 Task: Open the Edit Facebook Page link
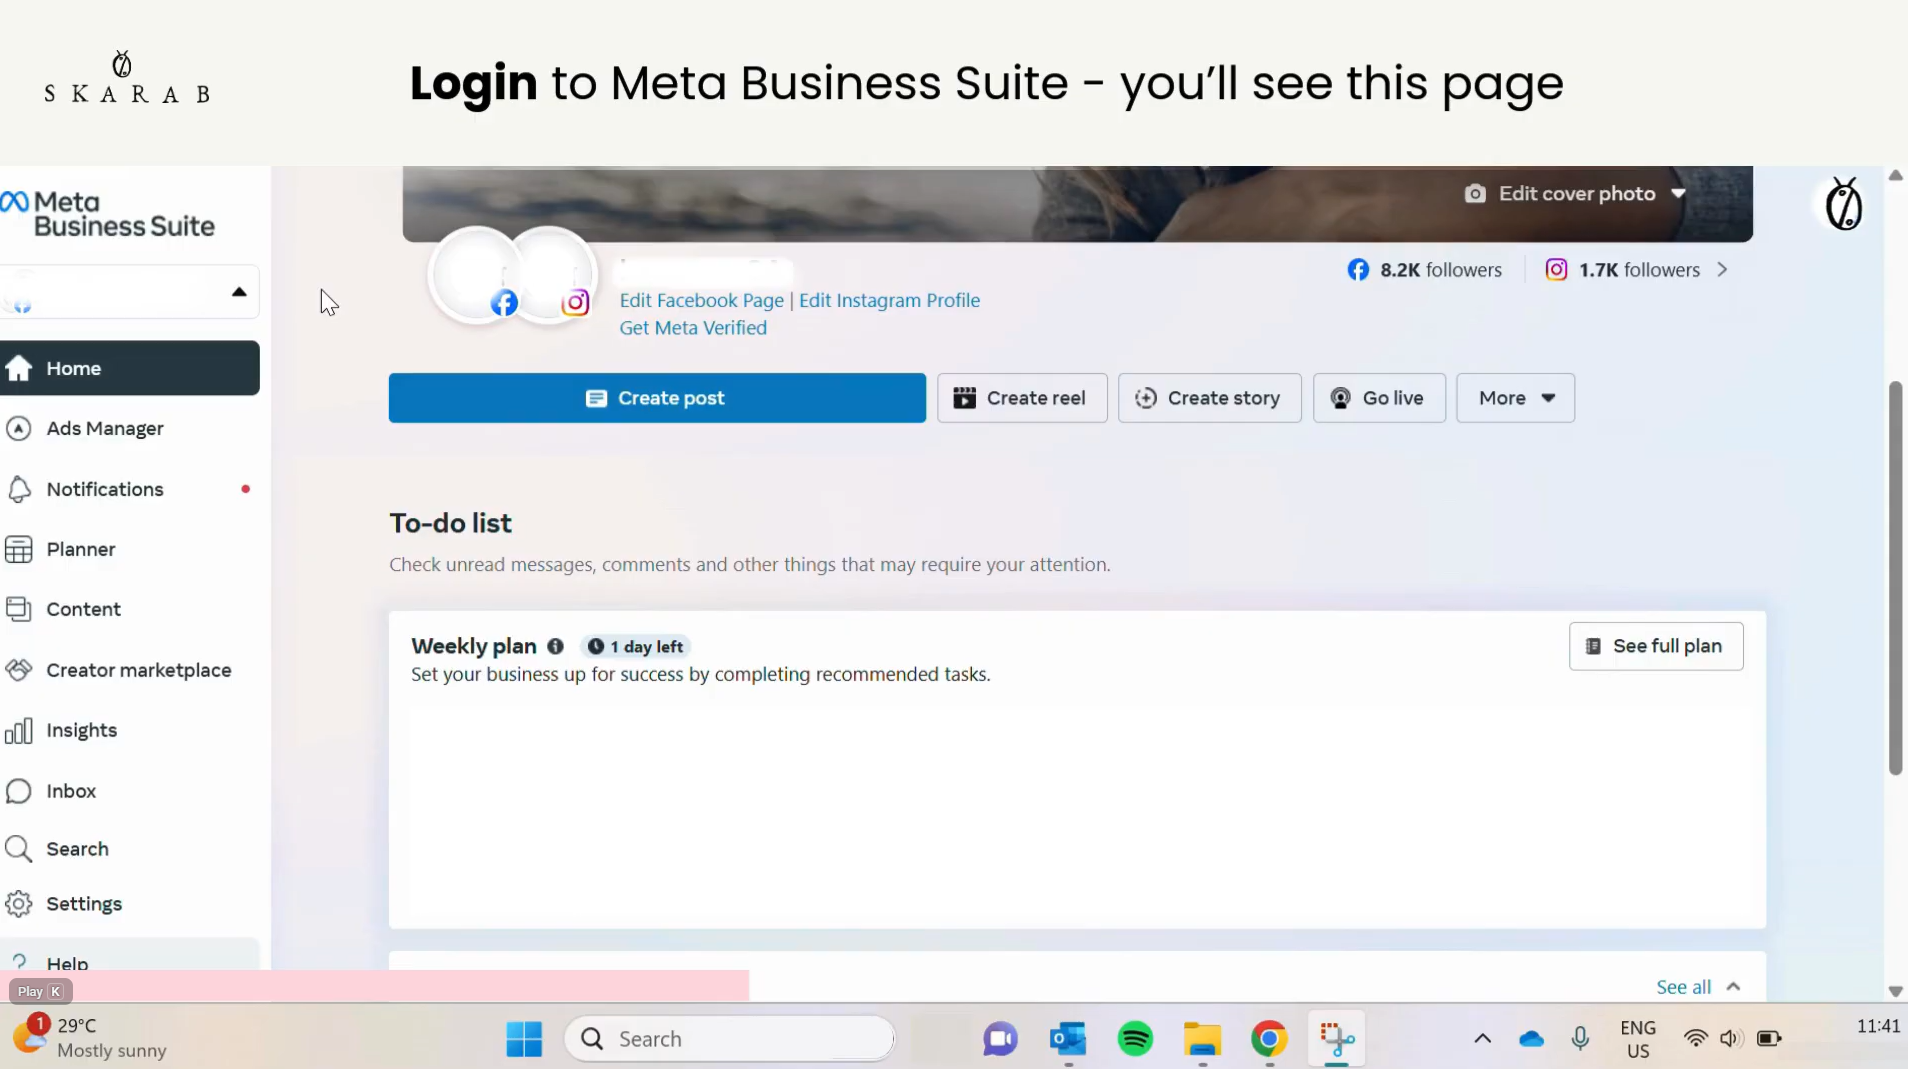click(x=701, y=300)
